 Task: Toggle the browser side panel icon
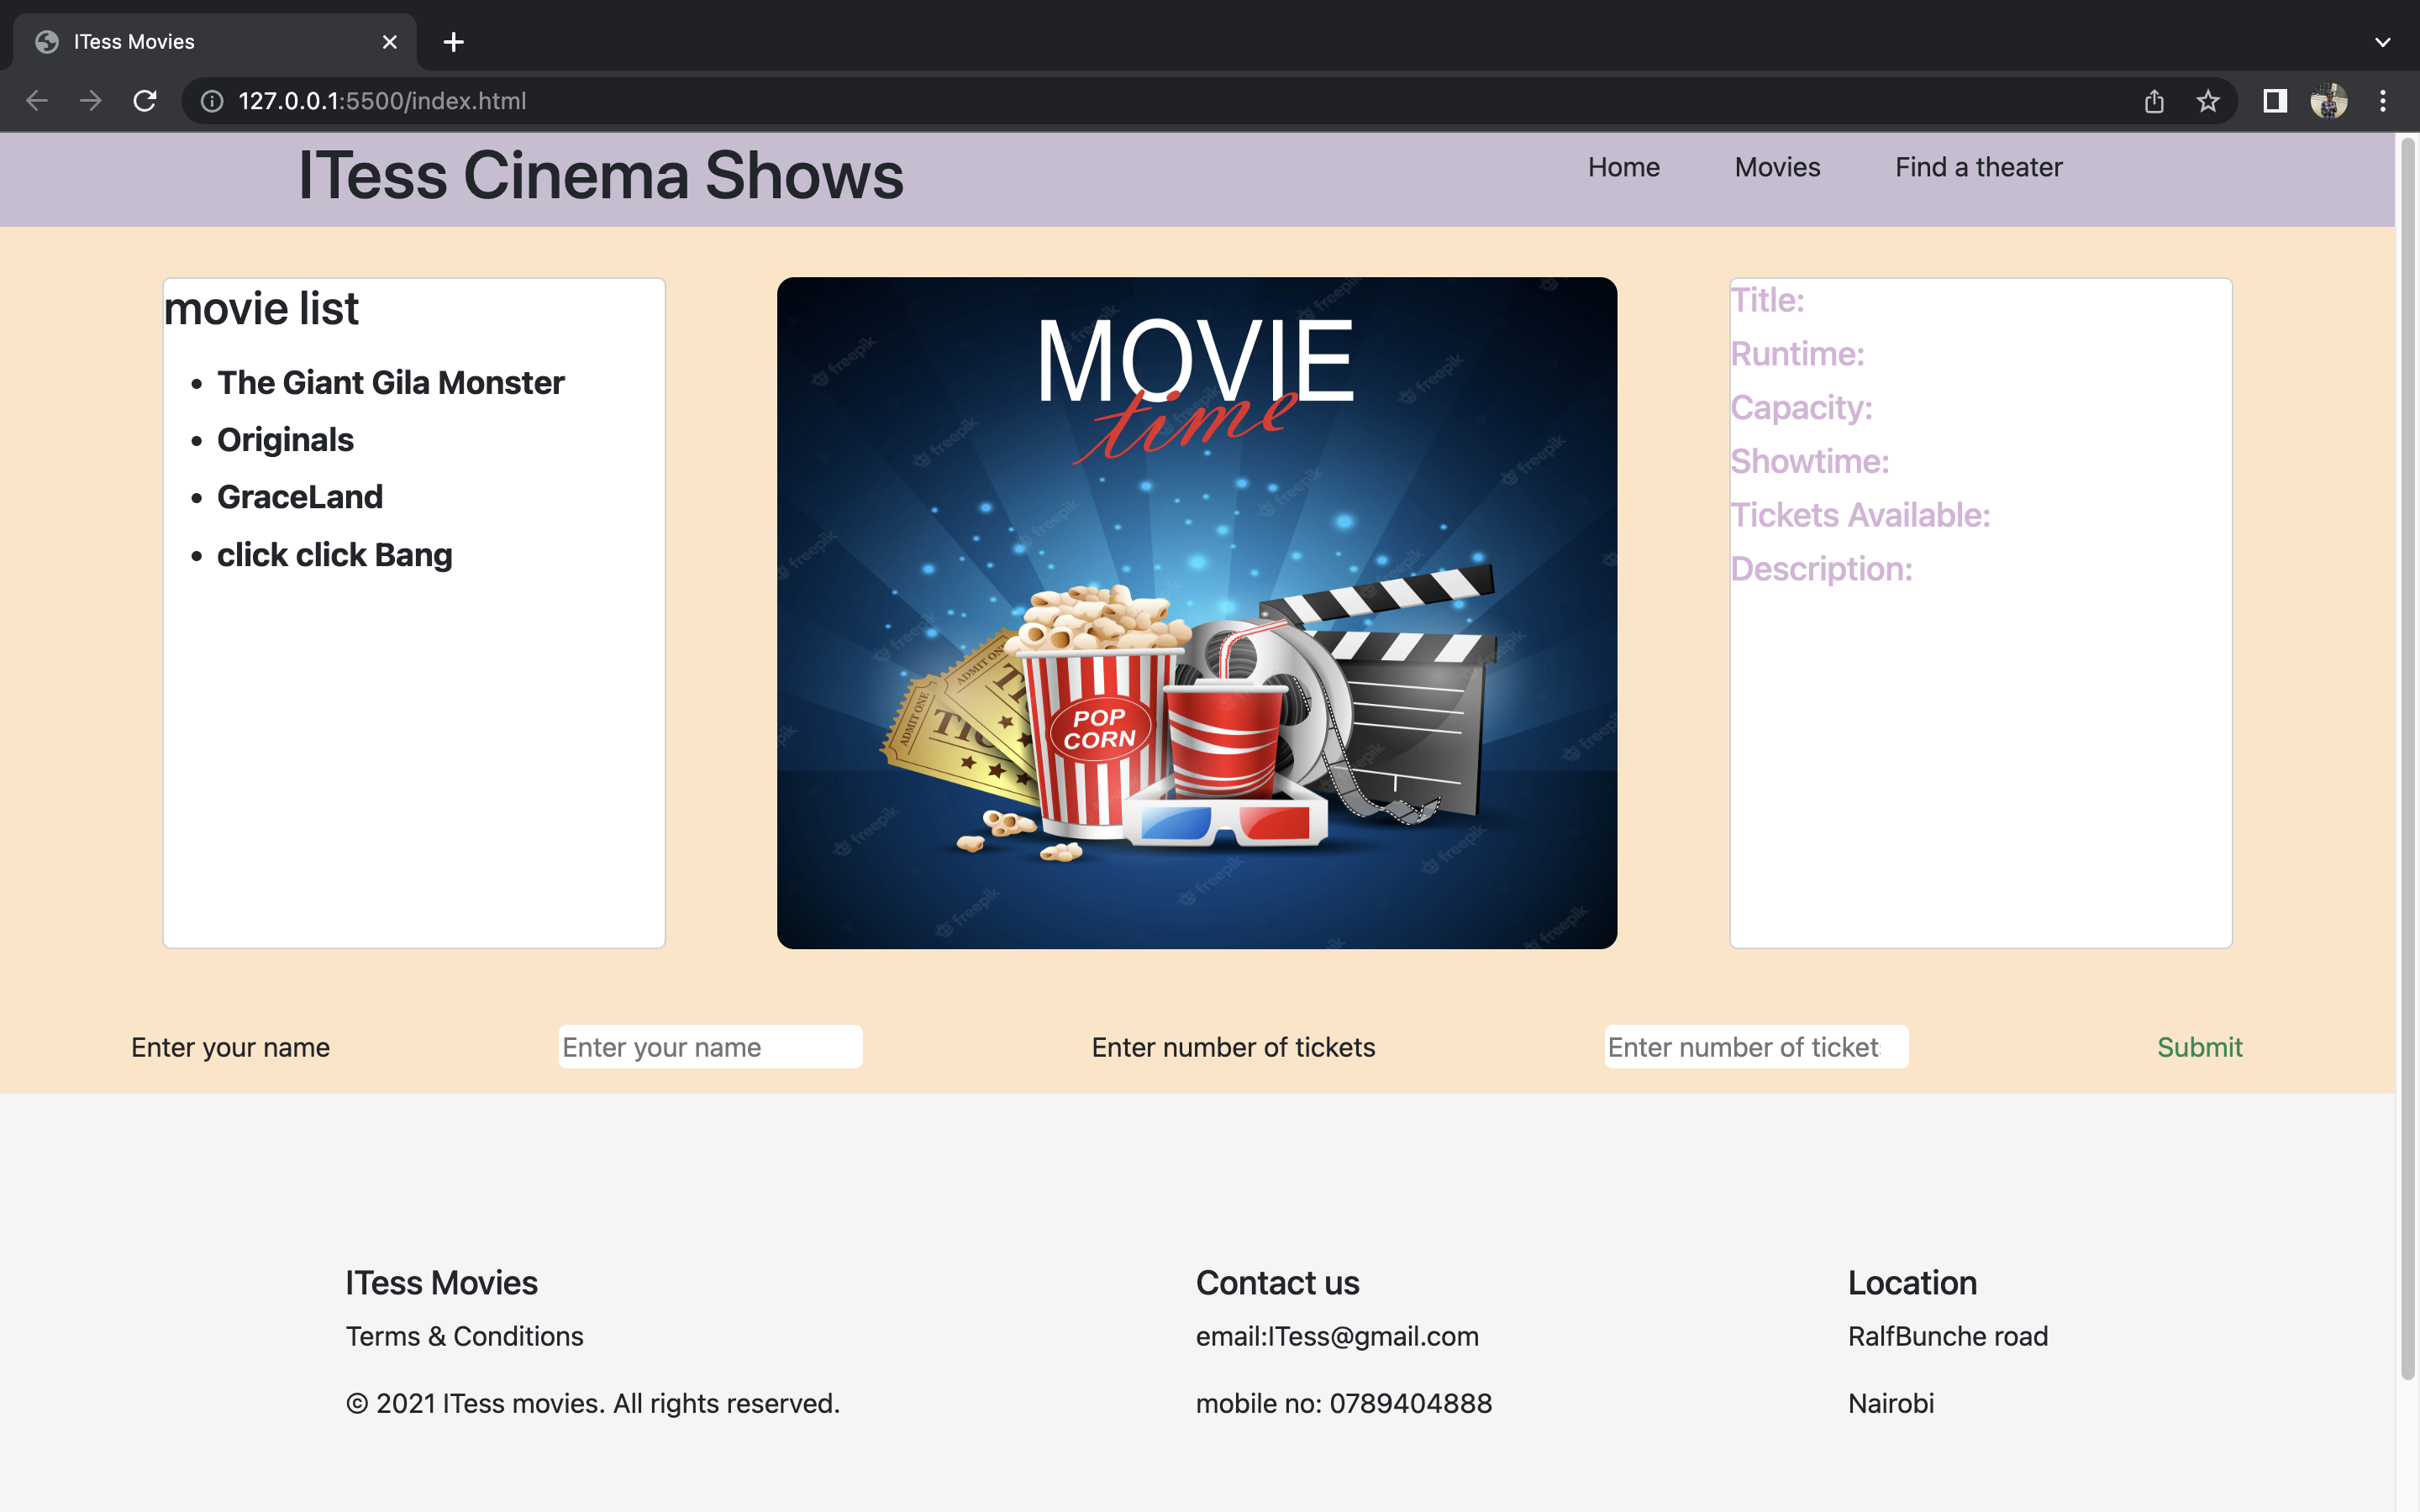point(2275,101)
